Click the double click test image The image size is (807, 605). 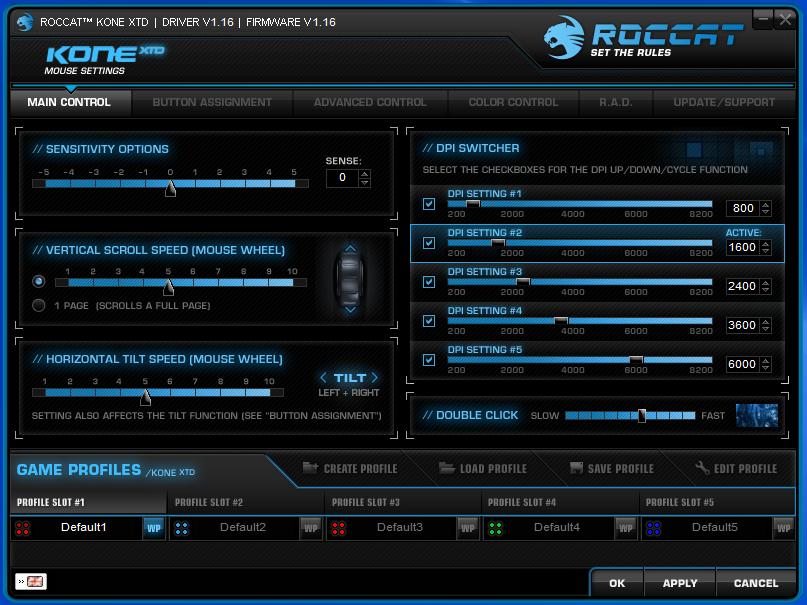pyautogui.click(x=756, y=415)
